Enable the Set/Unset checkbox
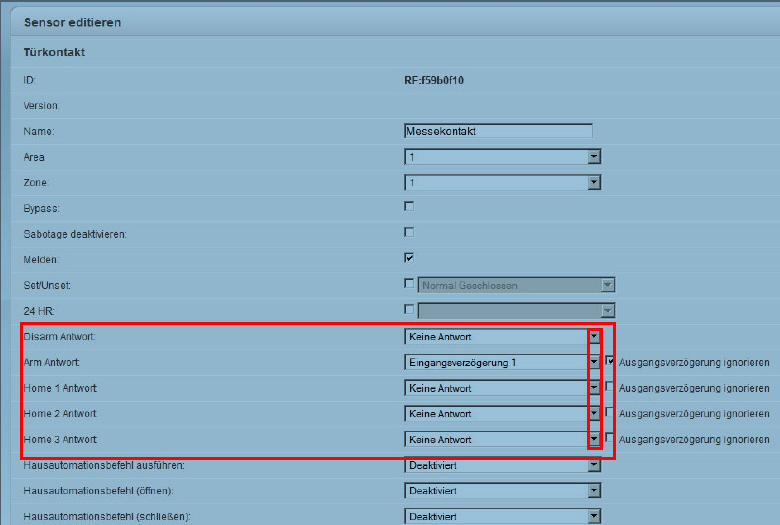Viewport: 780px width, 525px height. (409, 284)
